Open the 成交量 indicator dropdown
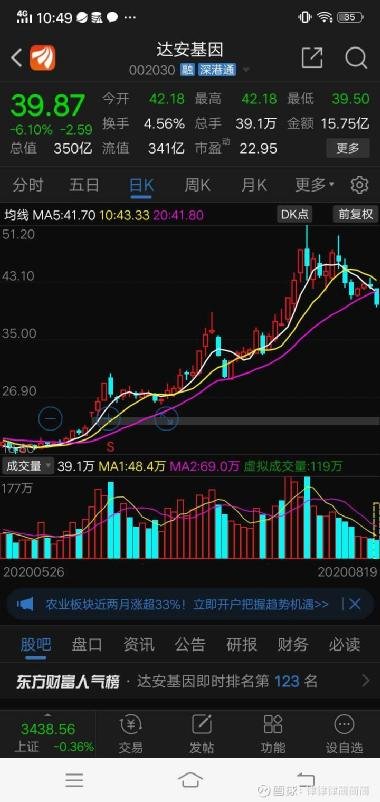This screenshot has width=380, height=802. coord(28,466)
